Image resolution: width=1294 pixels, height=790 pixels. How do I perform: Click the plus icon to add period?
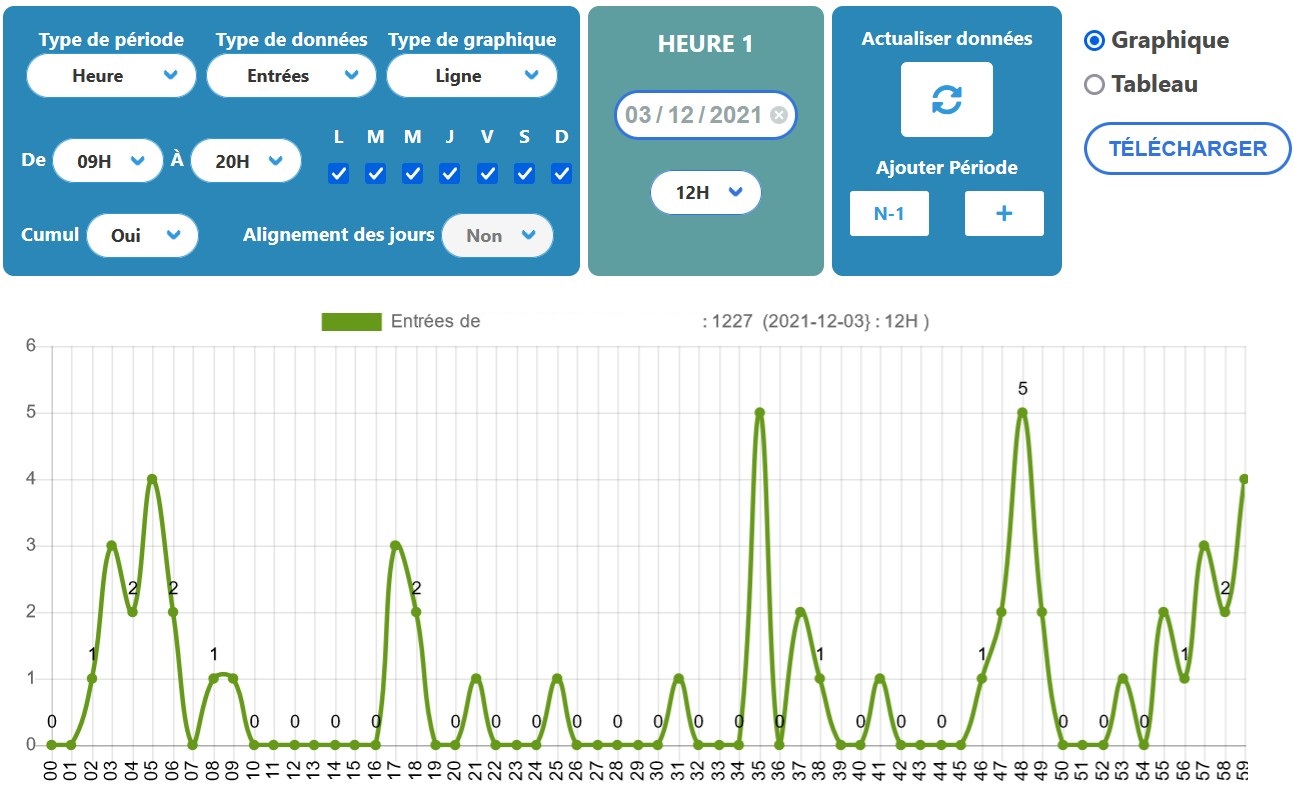pos(1004,213)
